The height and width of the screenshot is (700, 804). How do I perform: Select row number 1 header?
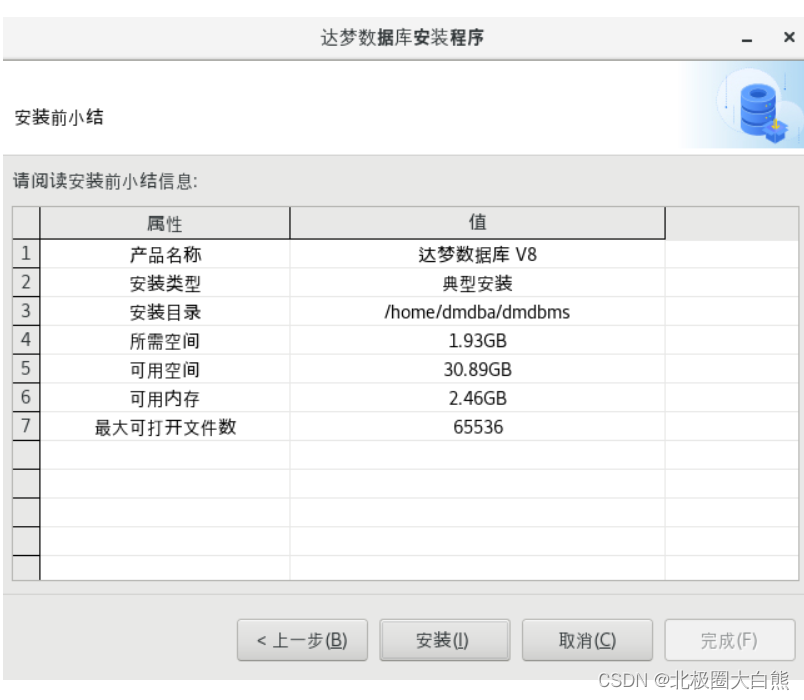26,253
